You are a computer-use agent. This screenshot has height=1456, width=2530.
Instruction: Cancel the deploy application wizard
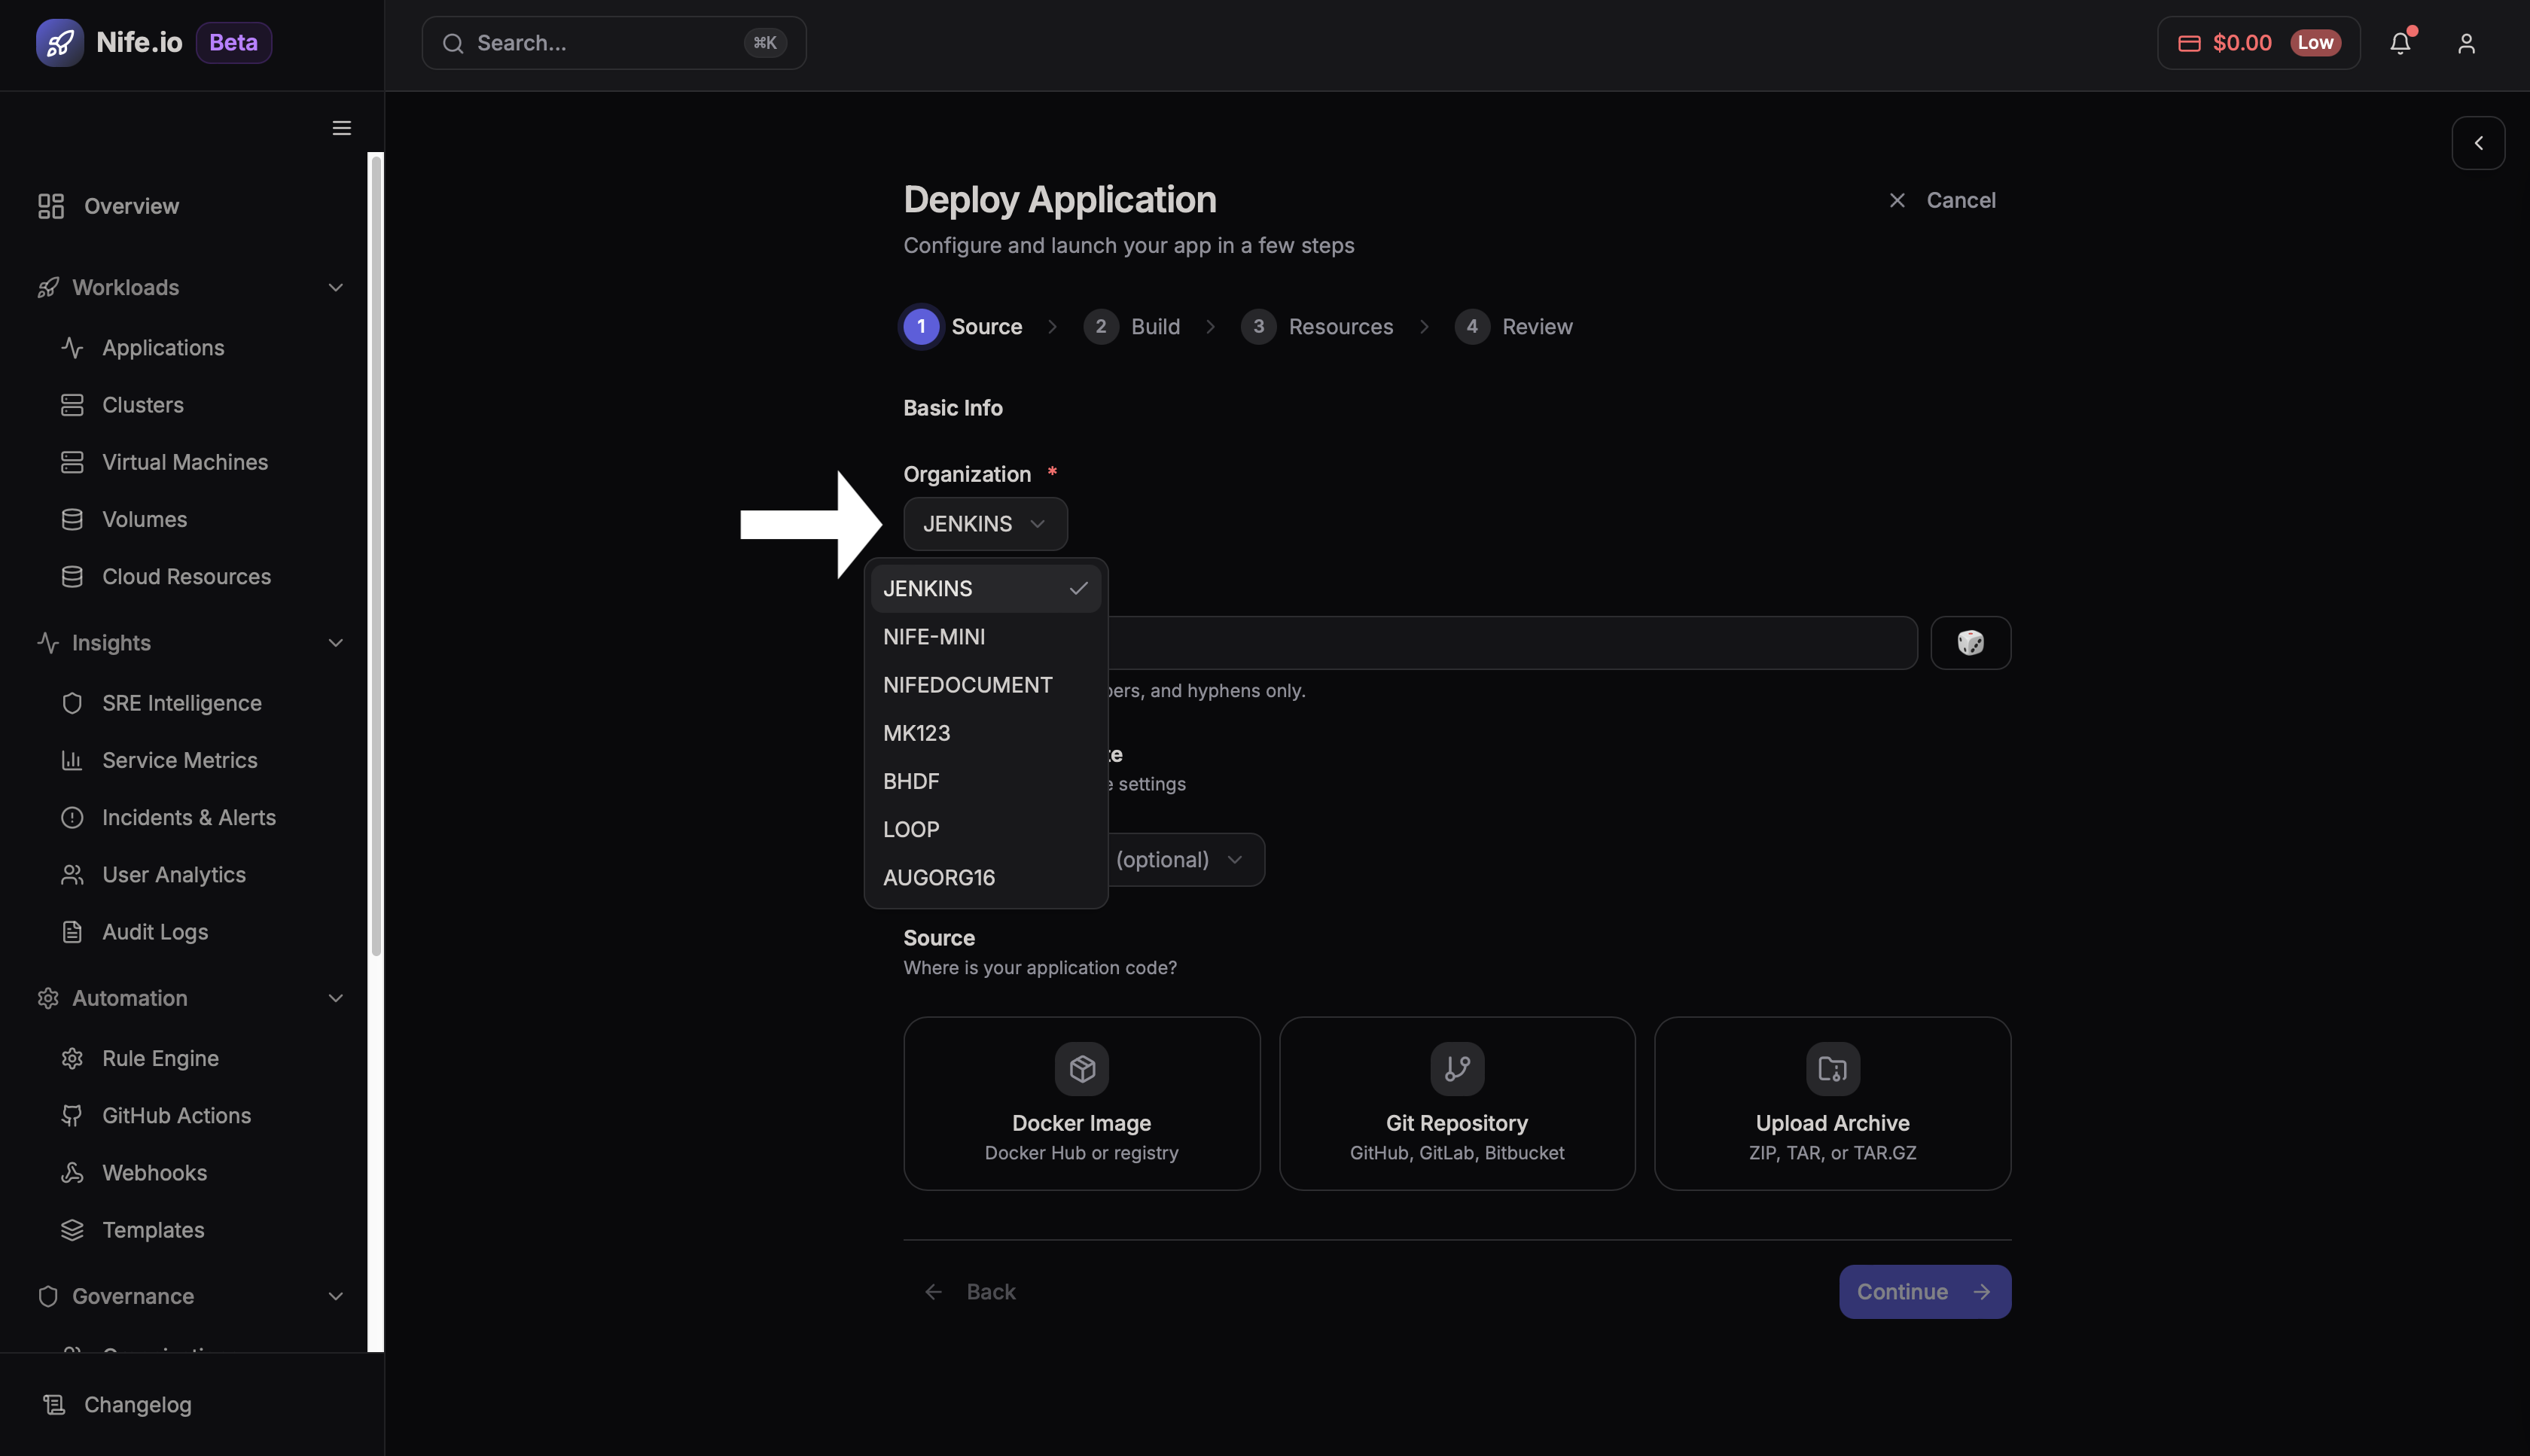point(1942,200)
